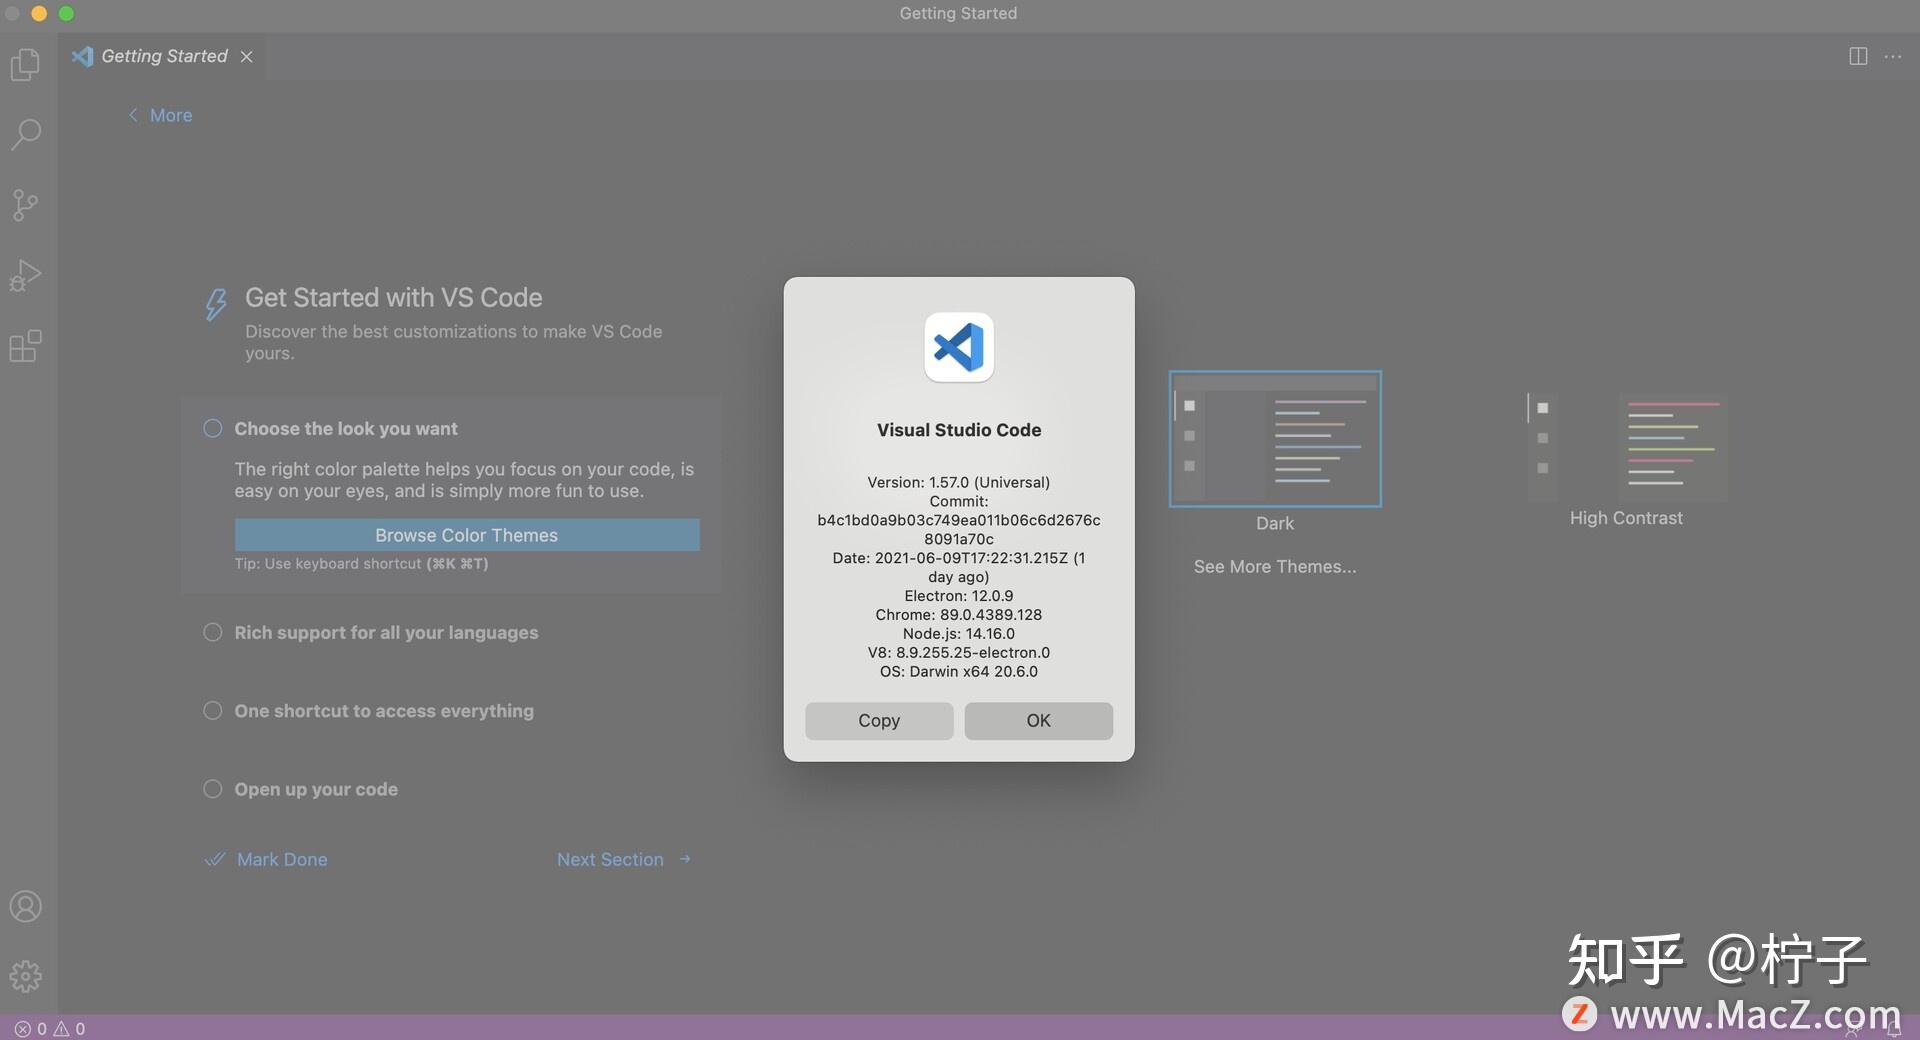Open the Explorer view in activity bar

point(25,65)
